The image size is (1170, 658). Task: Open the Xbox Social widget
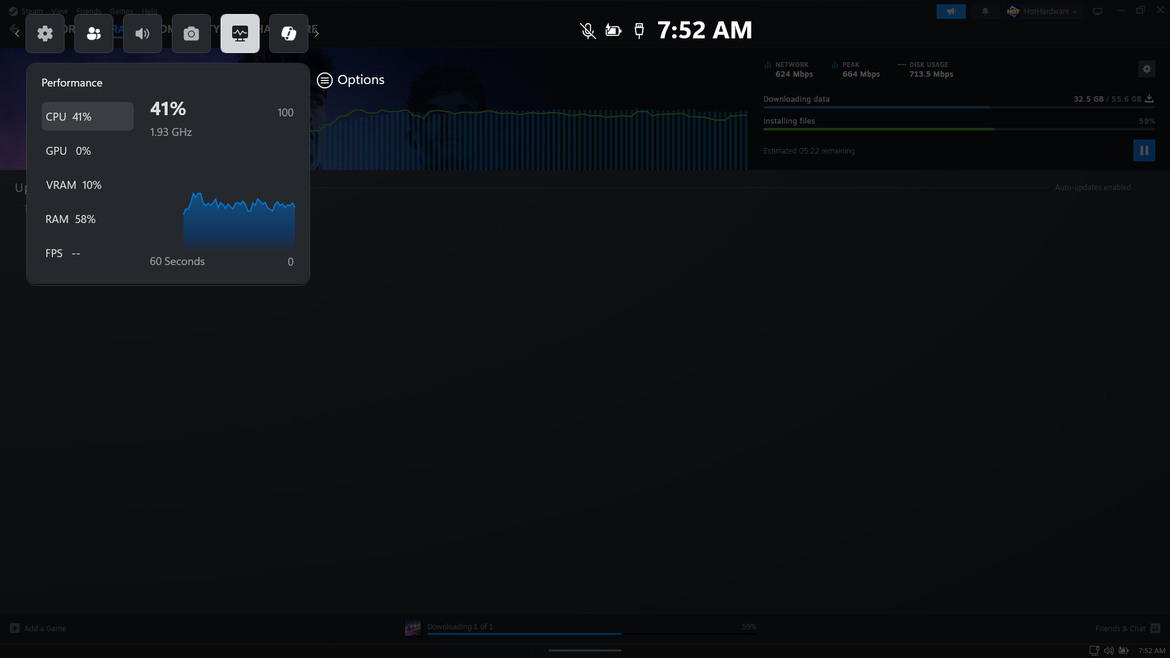[94, 34]
